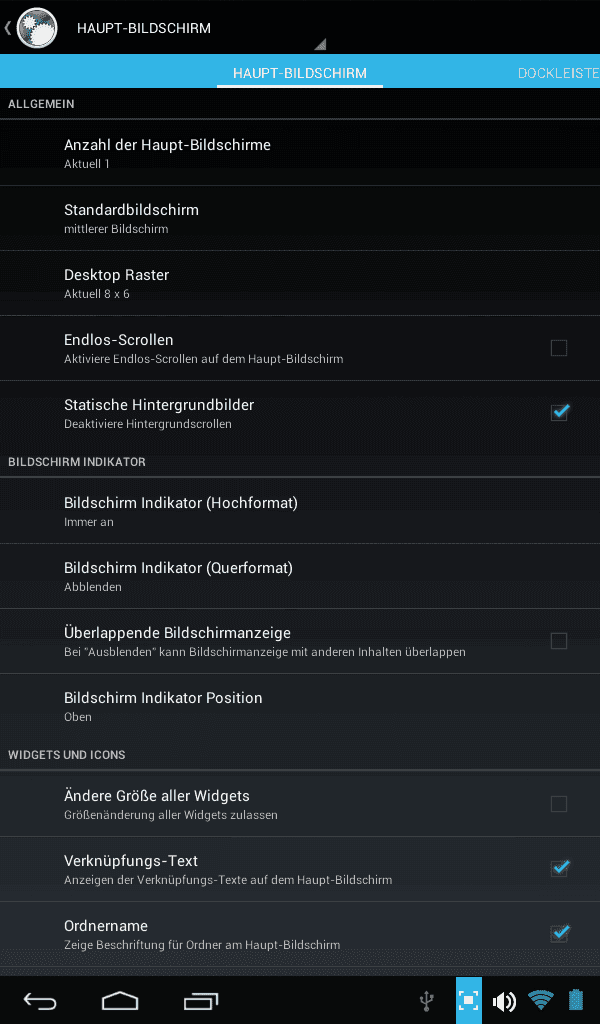Screen dimensions: 600x1024
Task: Uncheck Statische Hintergrundbilder option
Action: tap(560, 413)
